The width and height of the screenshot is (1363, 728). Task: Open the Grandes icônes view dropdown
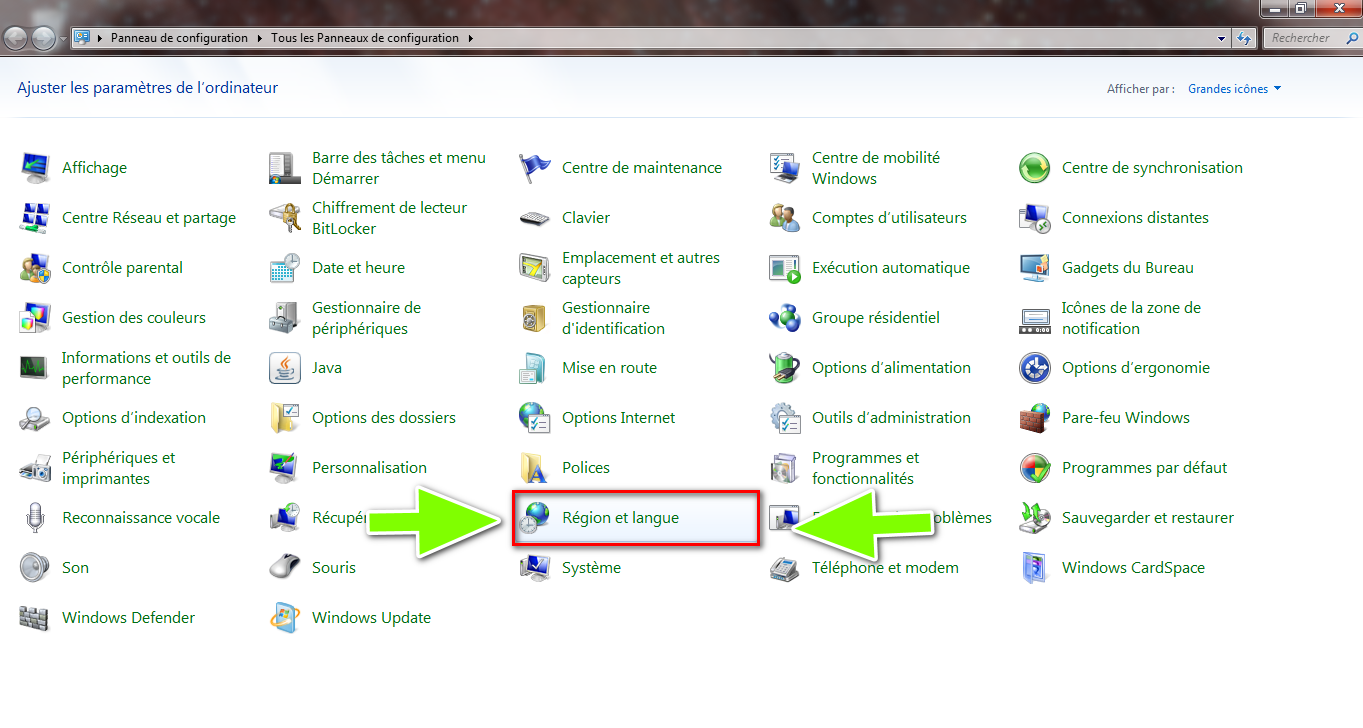coord(1235,89)
